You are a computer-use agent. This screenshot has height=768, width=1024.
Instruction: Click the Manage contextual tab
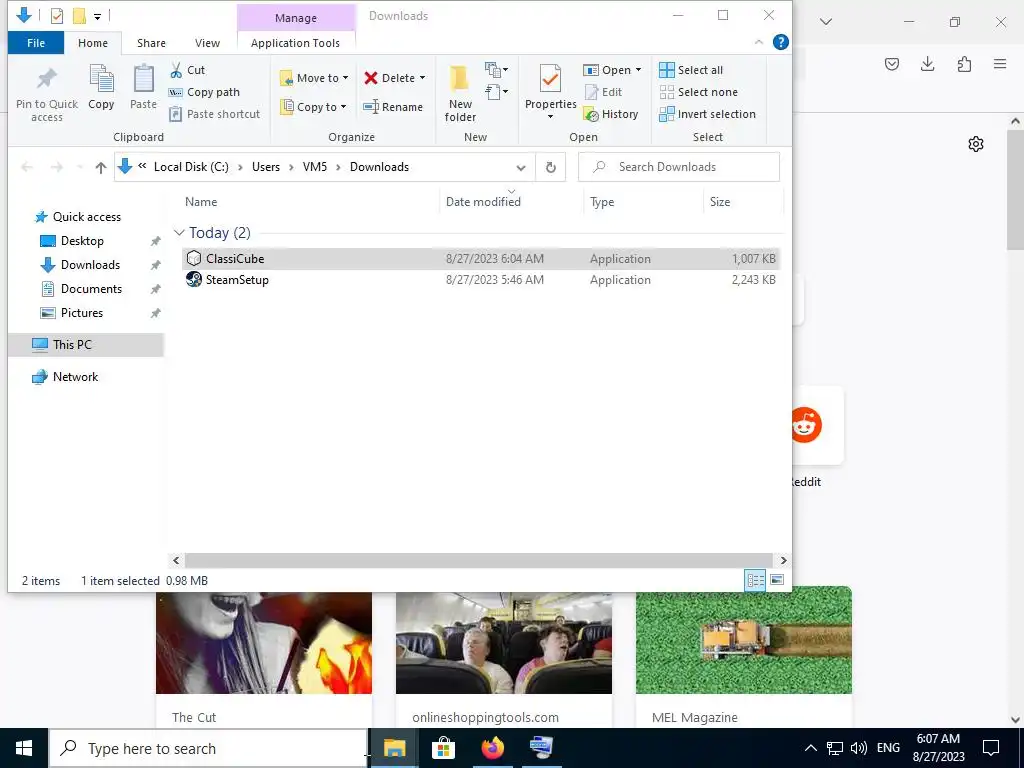pos(296,18)
